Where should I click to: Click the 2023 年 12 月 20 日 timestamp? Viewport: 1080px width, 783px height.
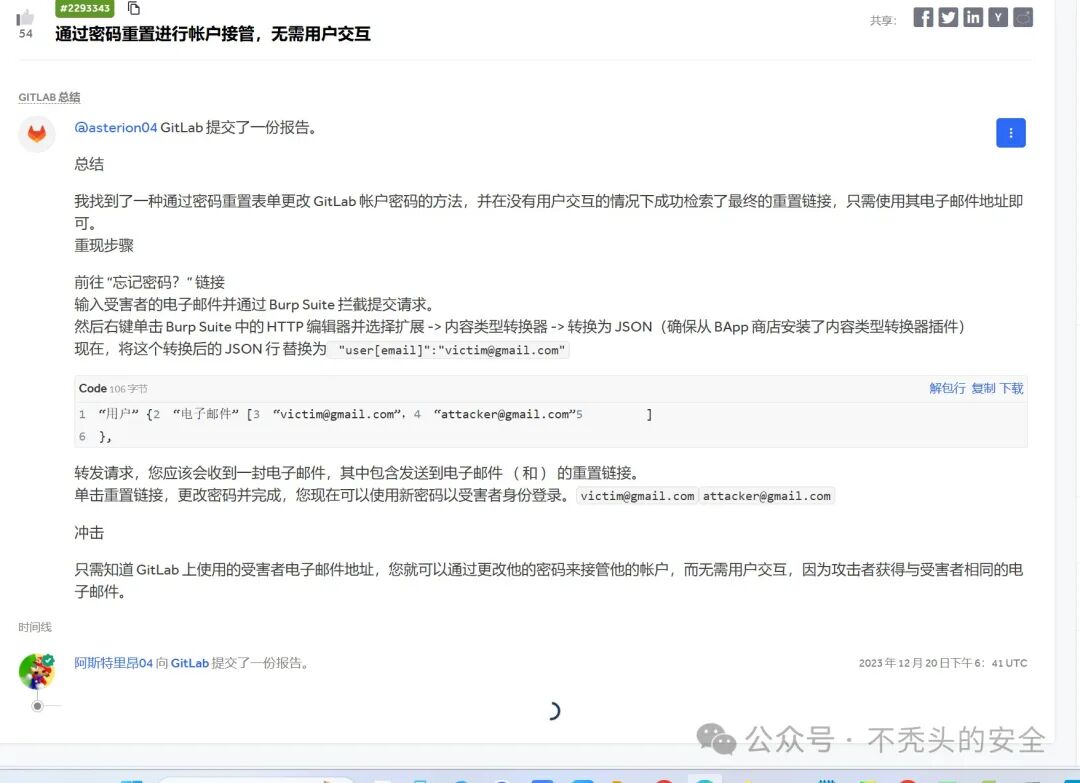tap(943, 663)
